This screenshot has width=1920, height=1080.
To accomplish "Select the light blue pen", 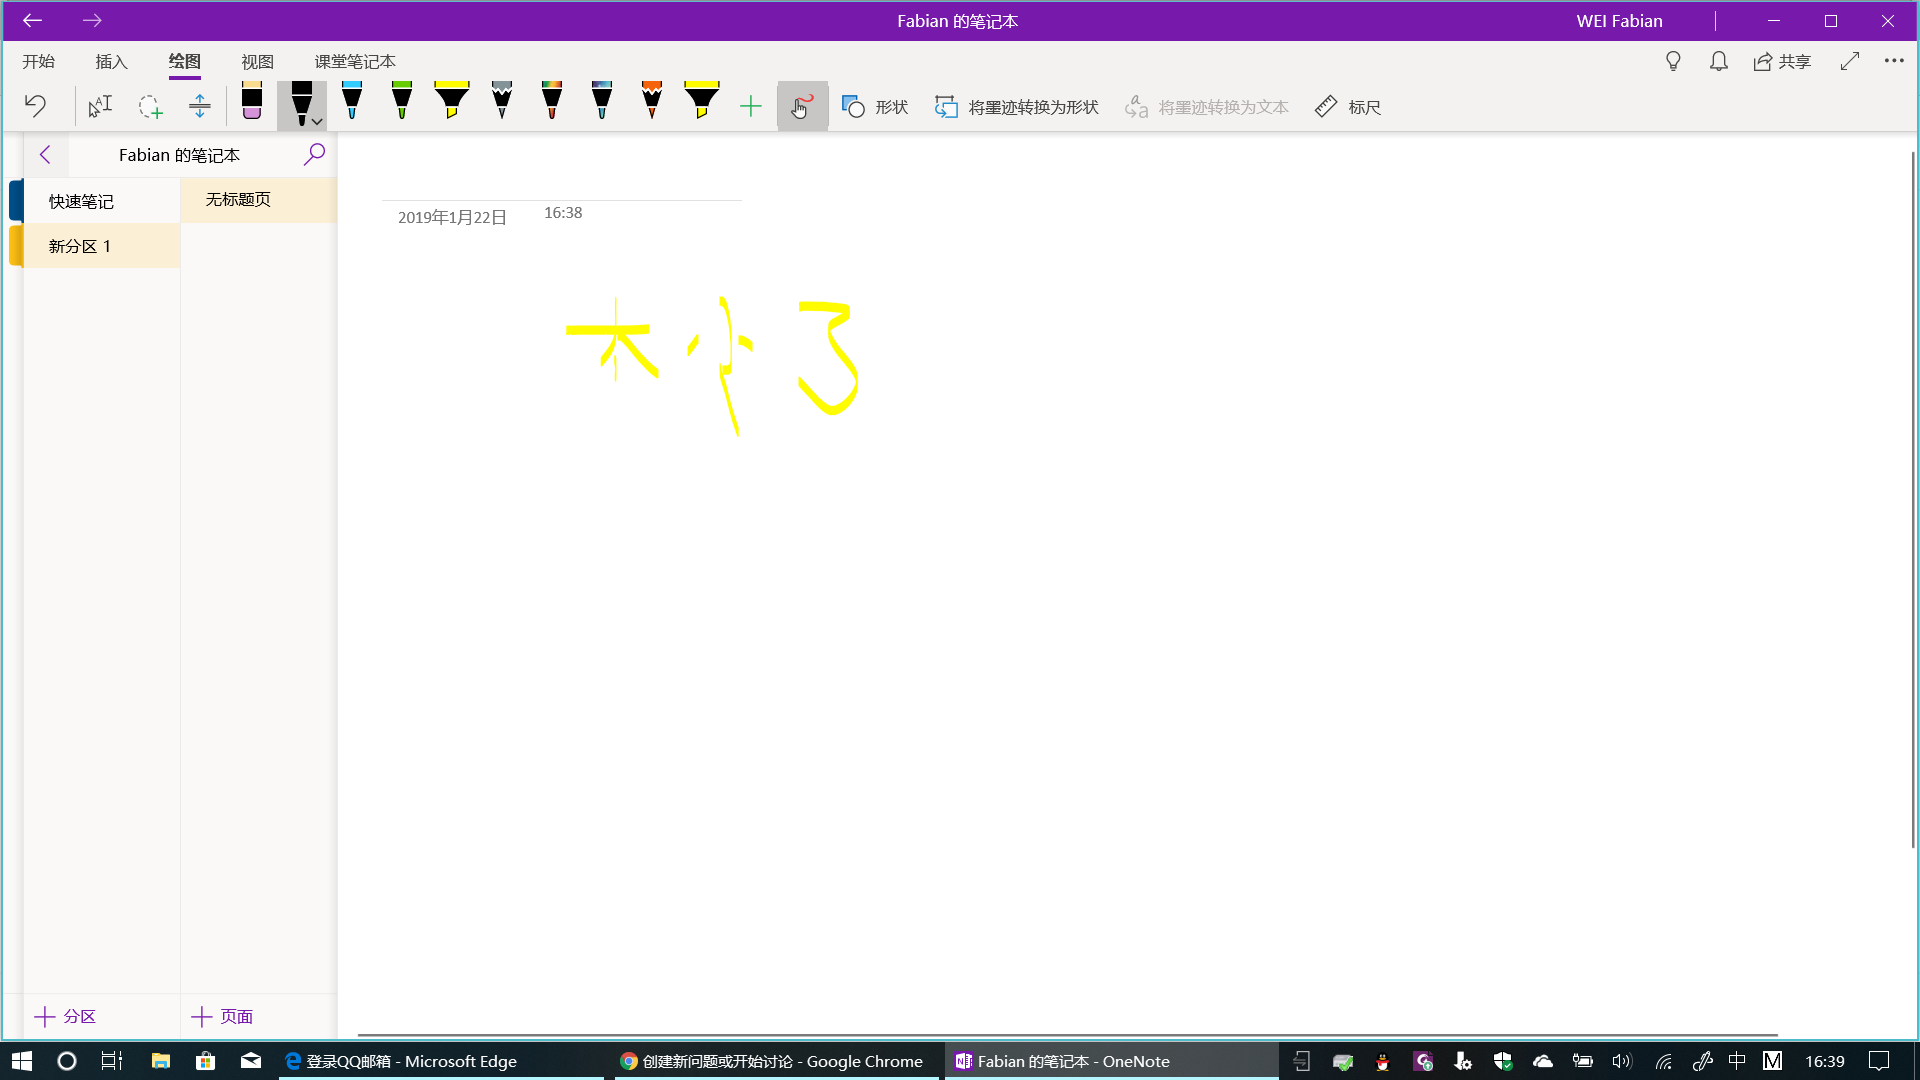I will [352, 102].
